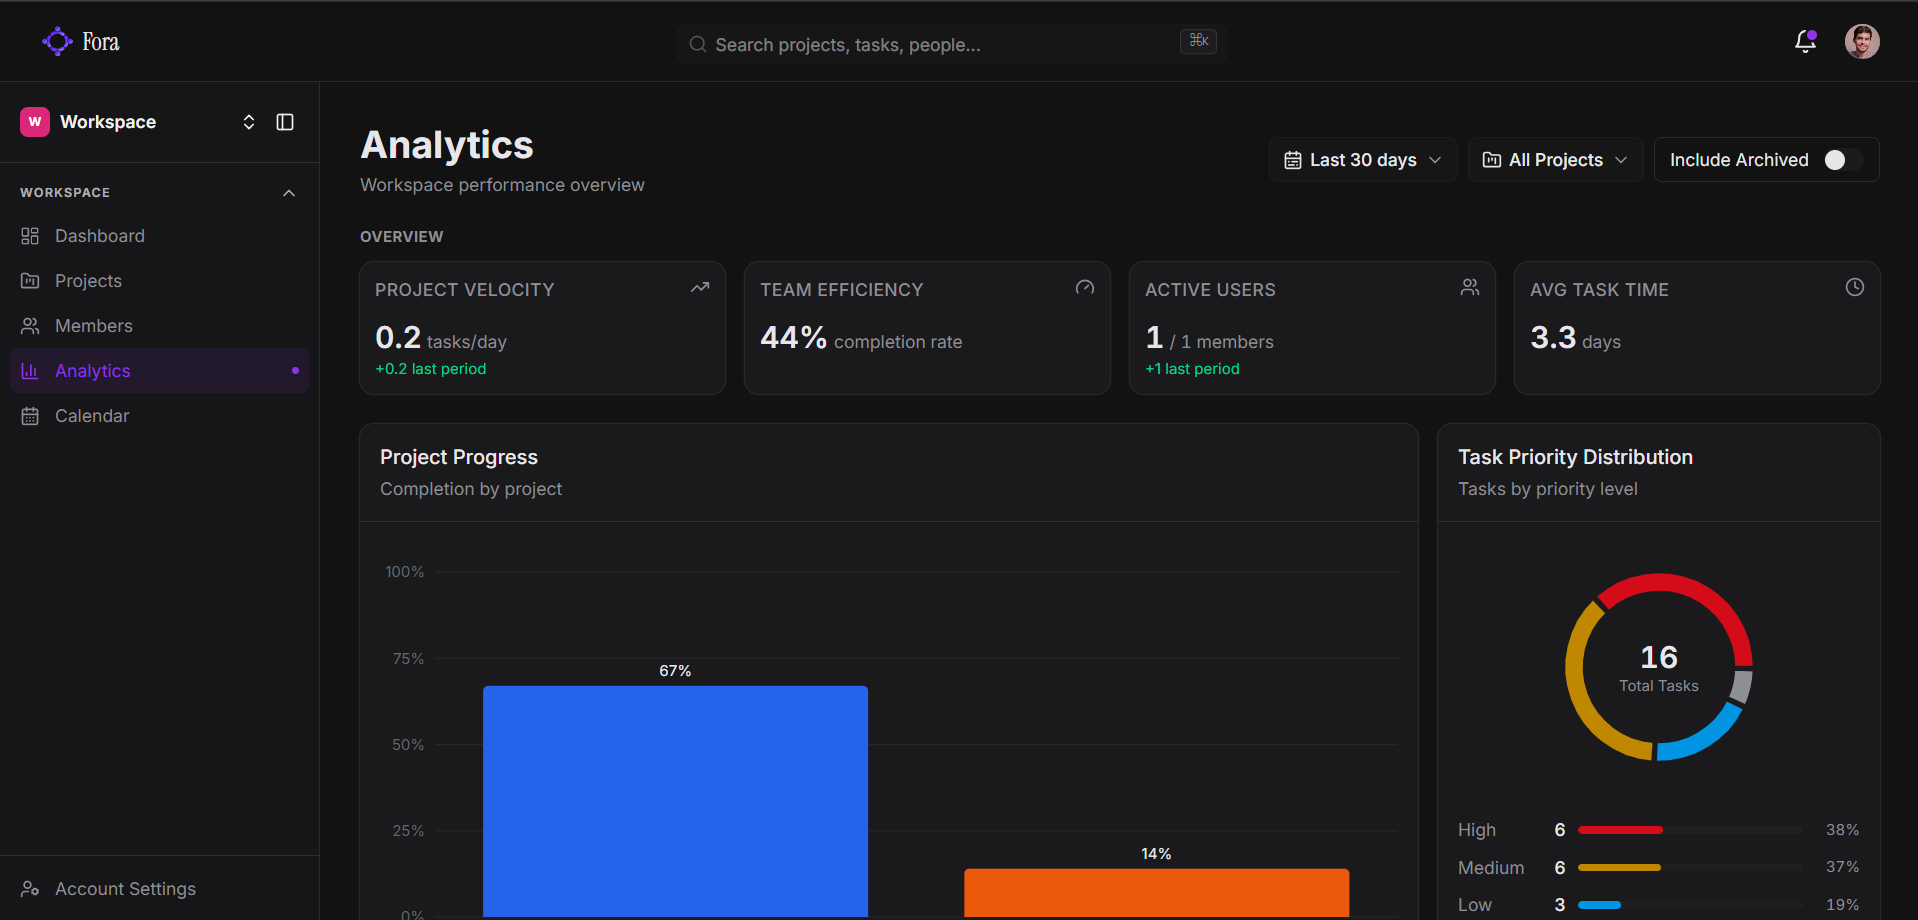Viewport: 1918px width, 920px height.
Task: Click the Avg Task Time clock icon
Action: point(1855,288)
